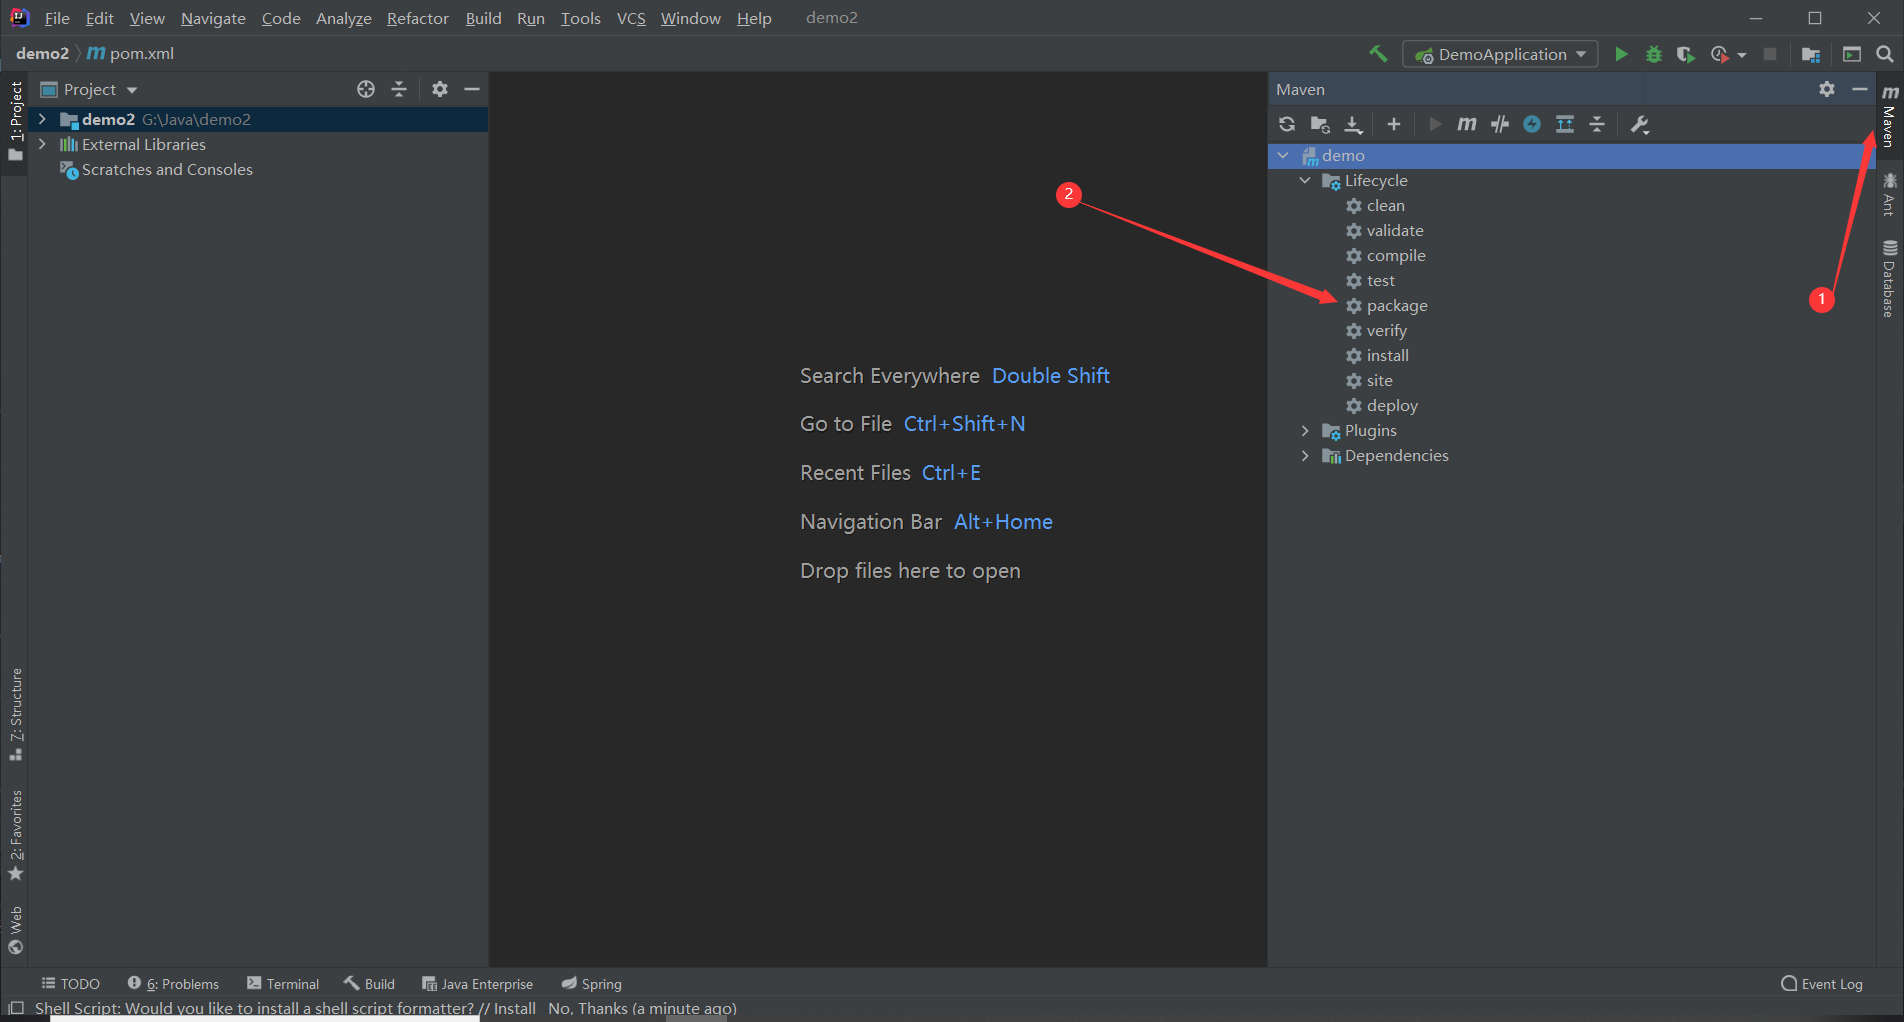Reload All Maven Projects icon
The height and width of the screenshot is (1022, 1904).
1287,124
